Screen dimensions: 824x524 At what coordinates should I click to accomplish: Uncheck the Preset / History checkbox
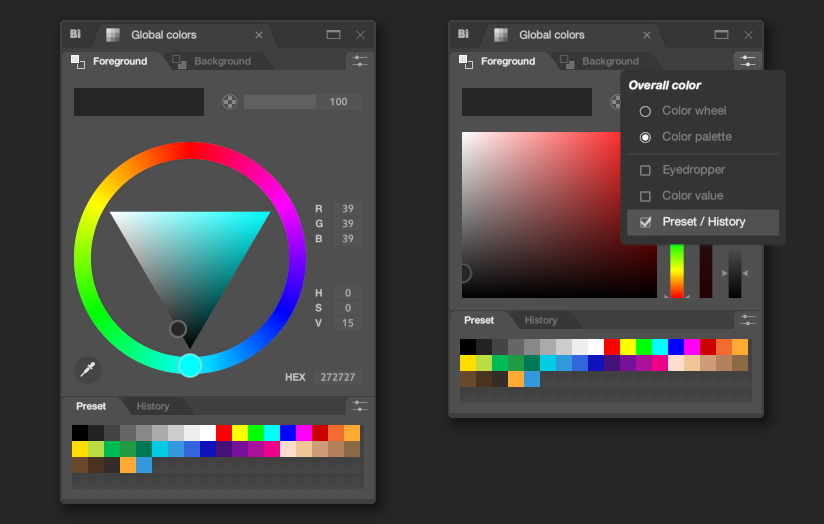[645, 222]
